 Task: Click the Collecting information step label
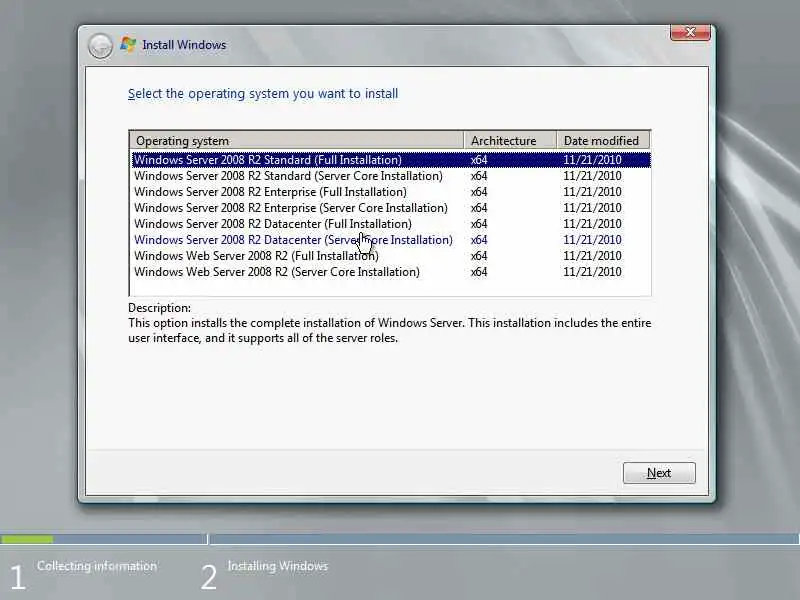point(97,566)
